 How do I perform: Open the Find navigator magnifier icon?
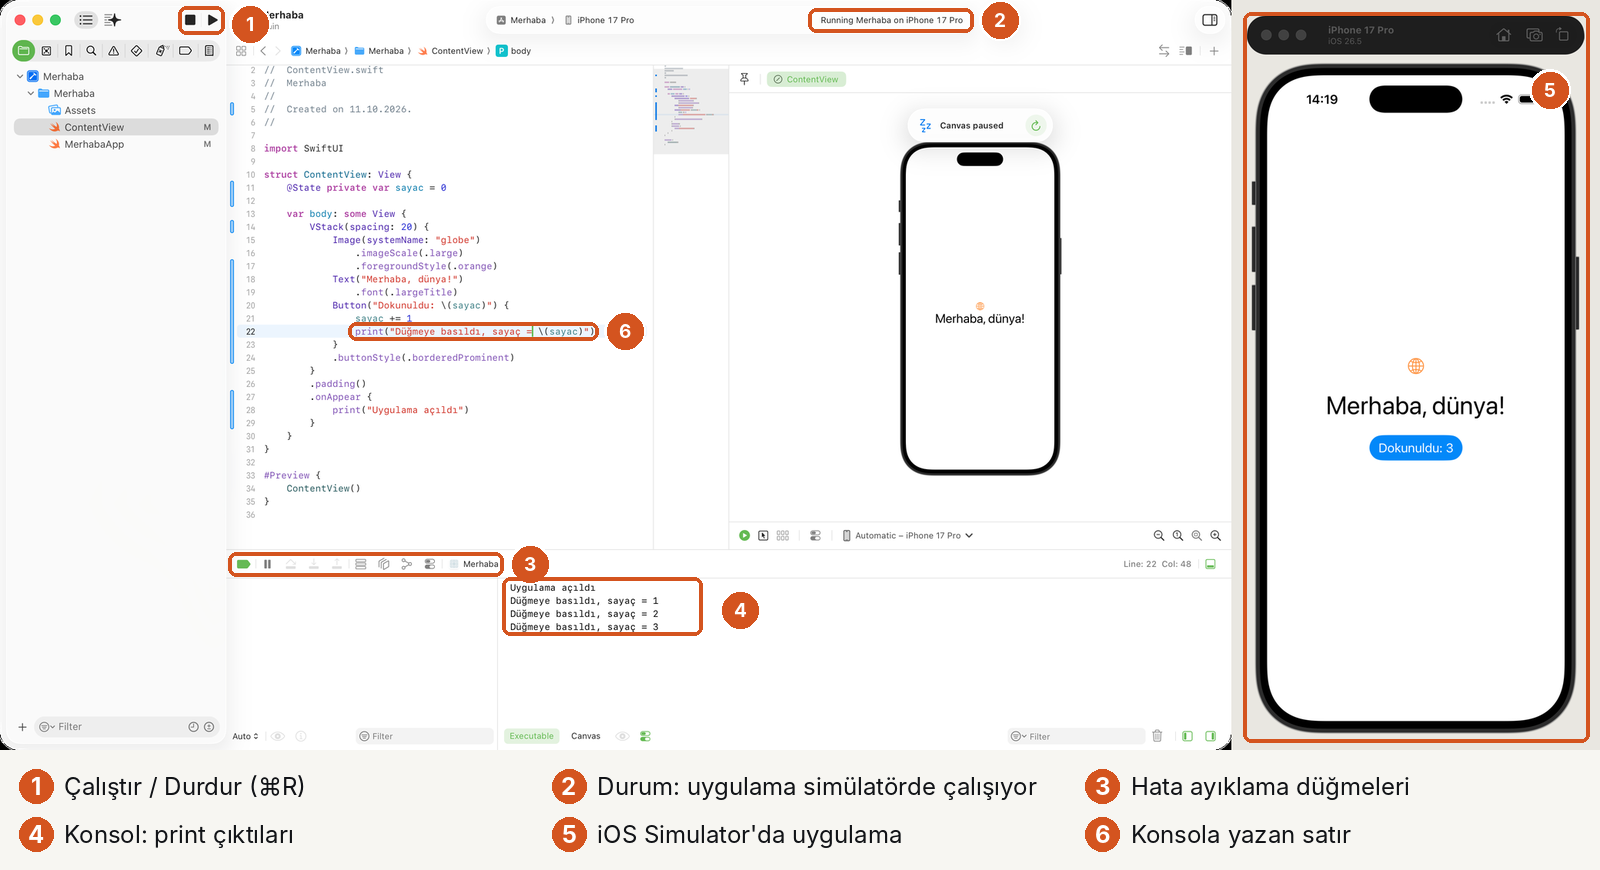point(91,50)
